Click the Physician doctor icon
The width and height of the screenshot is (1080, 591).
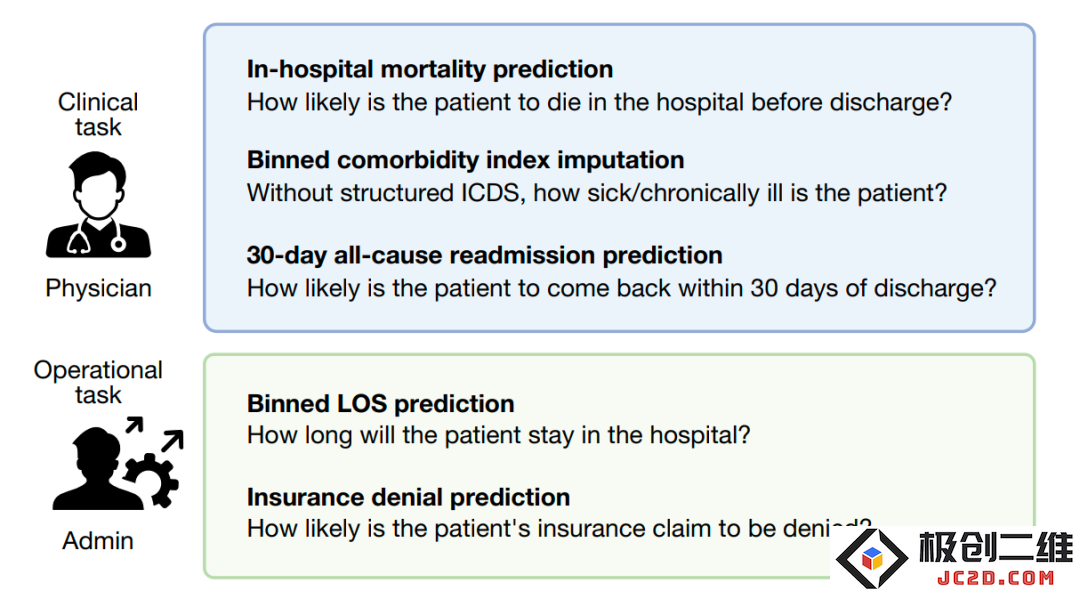point(98,205)
